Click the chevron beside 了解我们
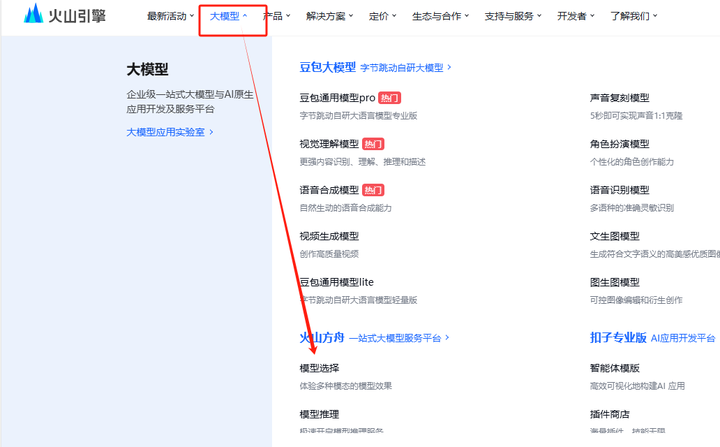 (655, 16)
